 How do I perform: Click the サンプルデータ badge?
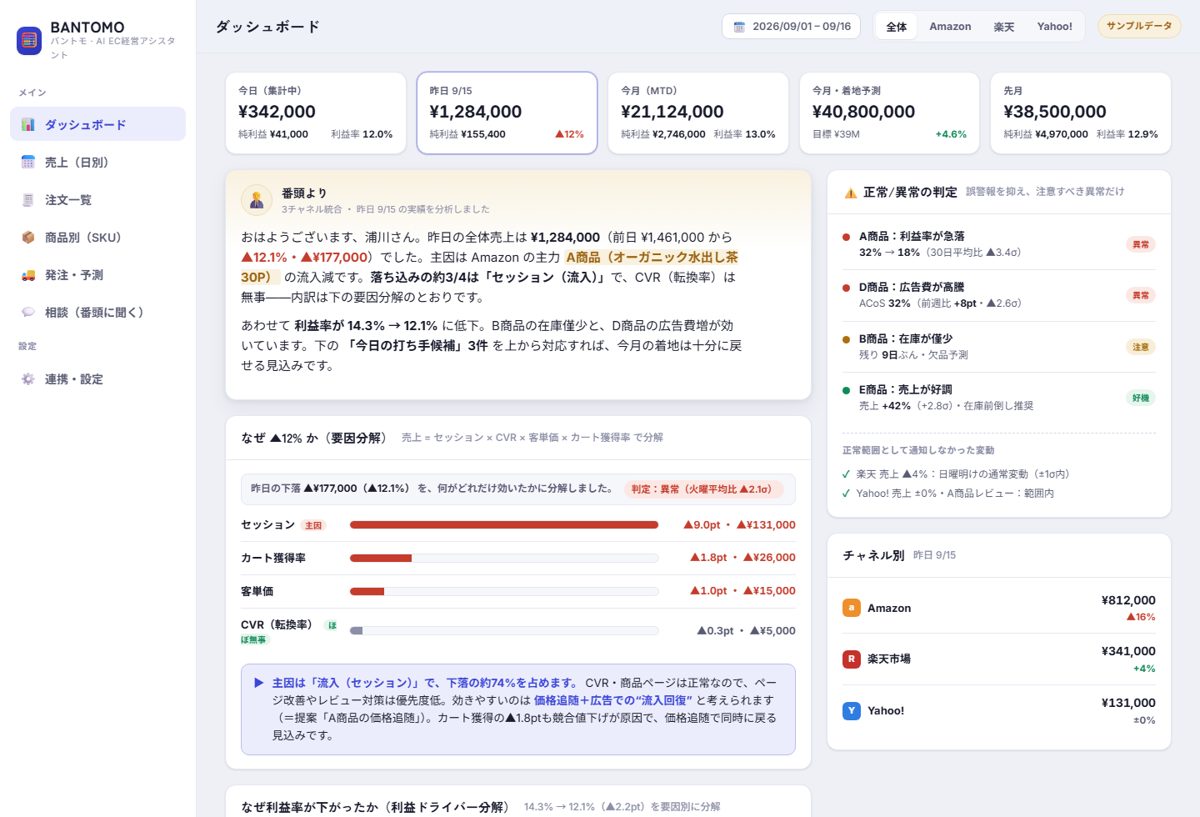(x=1139, y=27)
